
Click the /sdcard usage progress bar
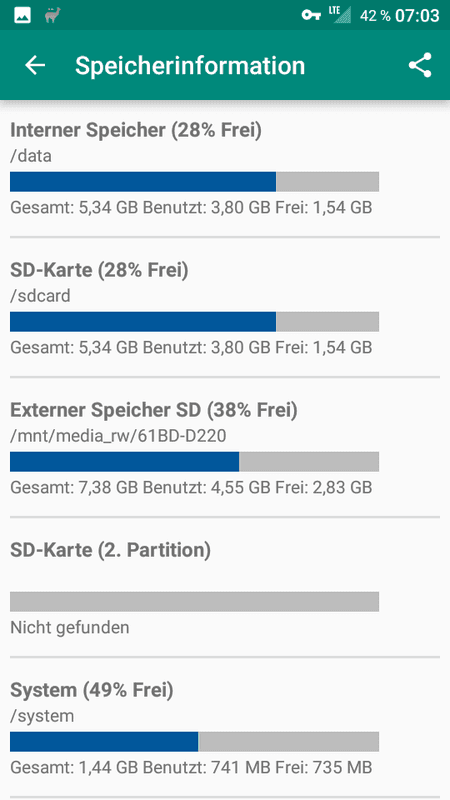(194, 322)
